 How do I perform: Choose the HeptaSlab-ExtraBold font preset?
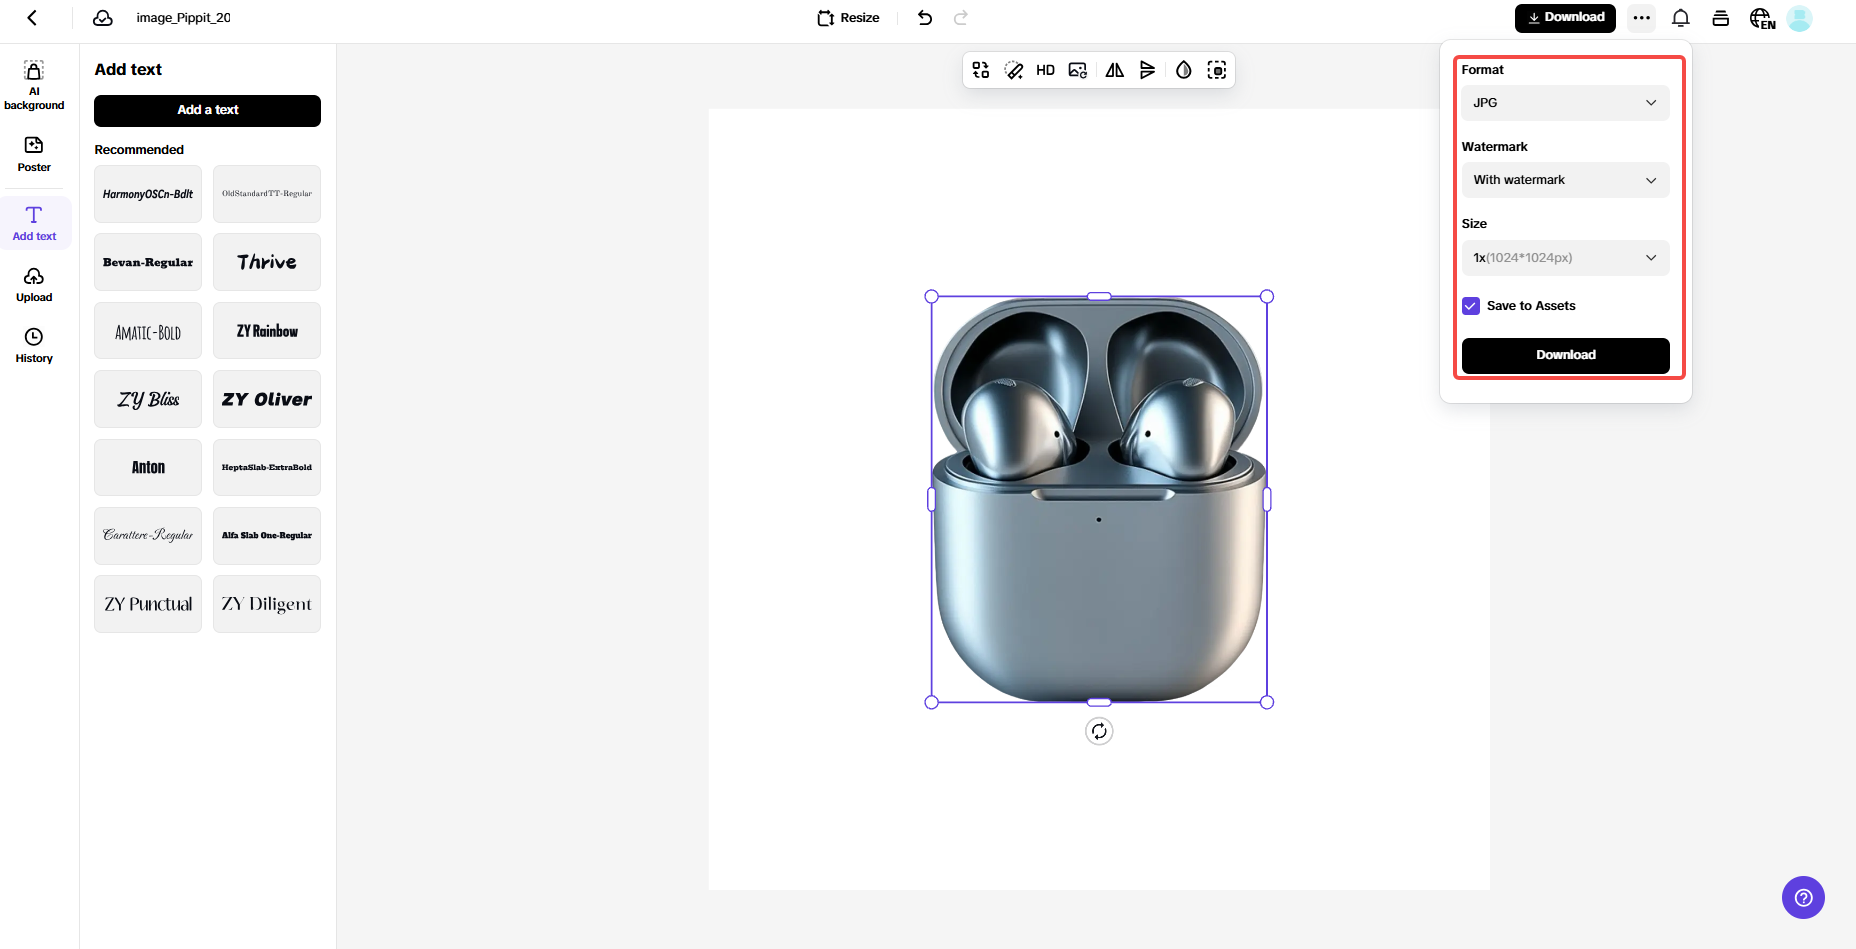coord(267,467)
